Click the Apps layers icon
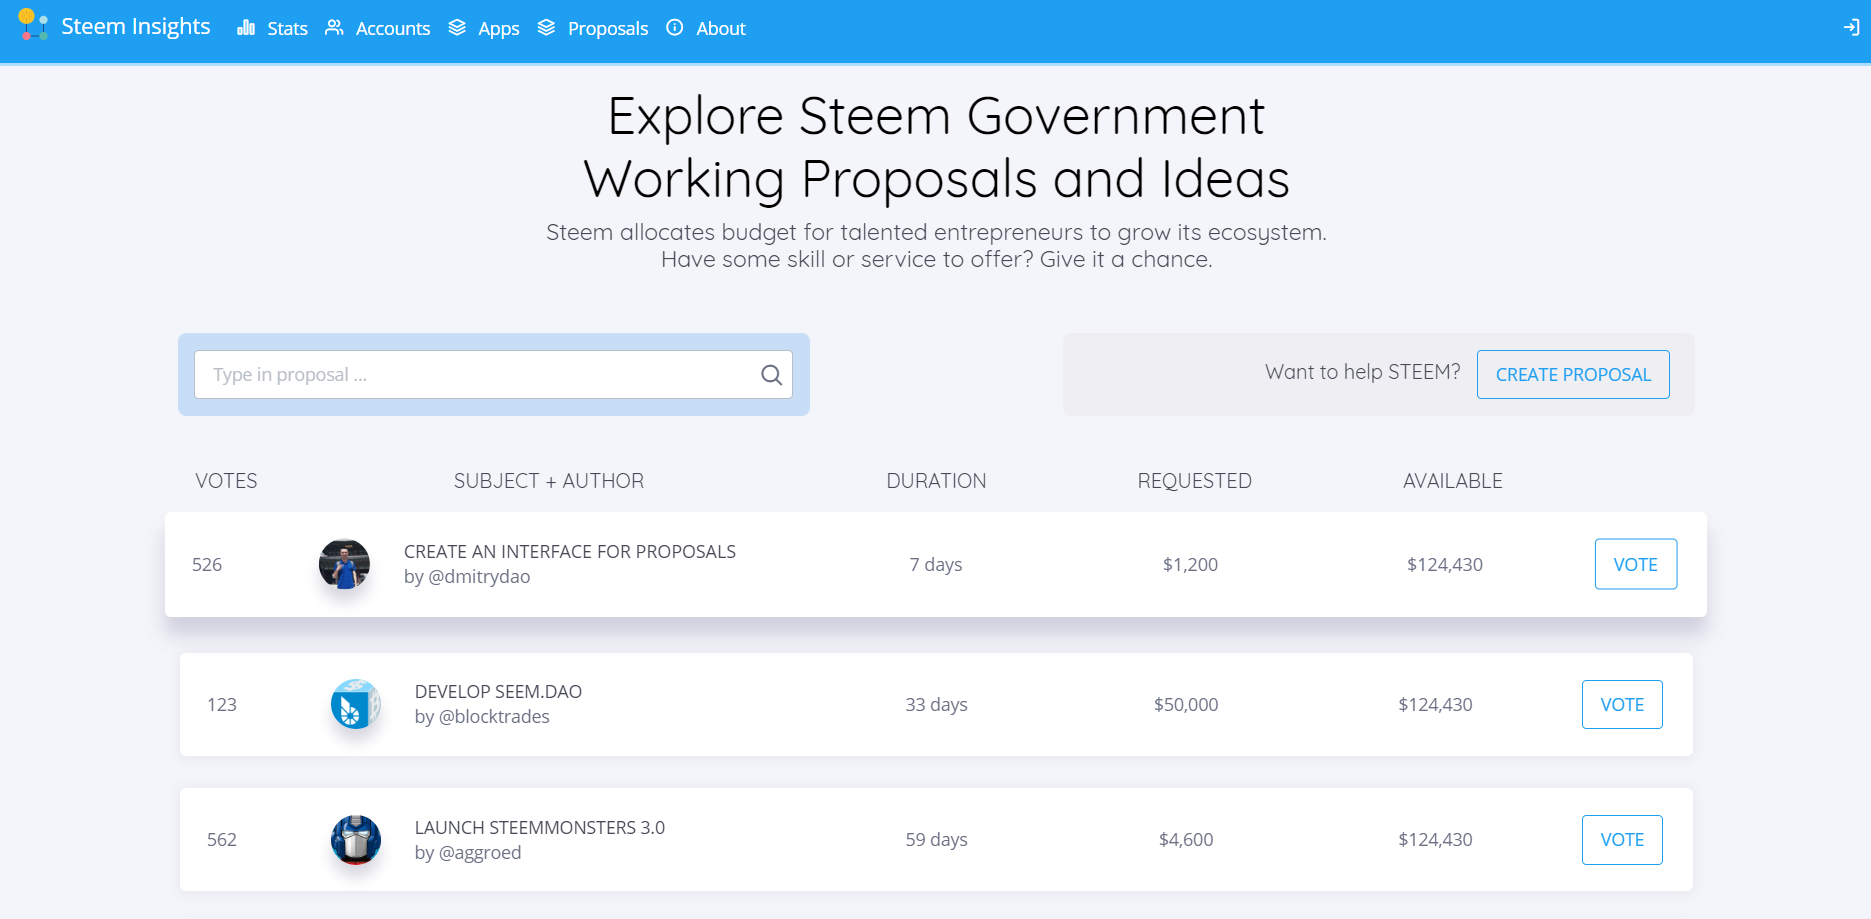 click(457, 28)
